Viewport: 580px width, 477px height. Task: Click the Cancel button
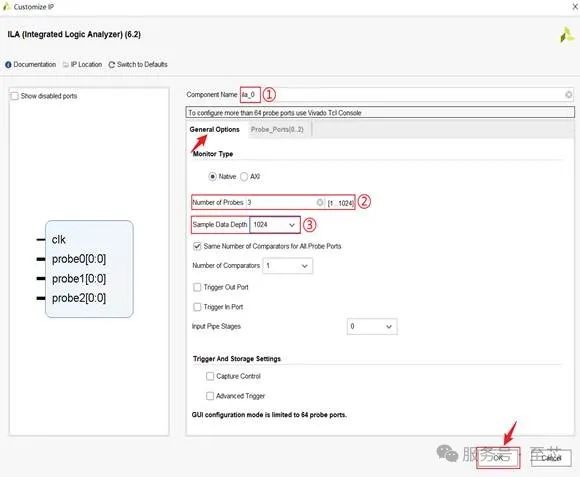(551, 458)
